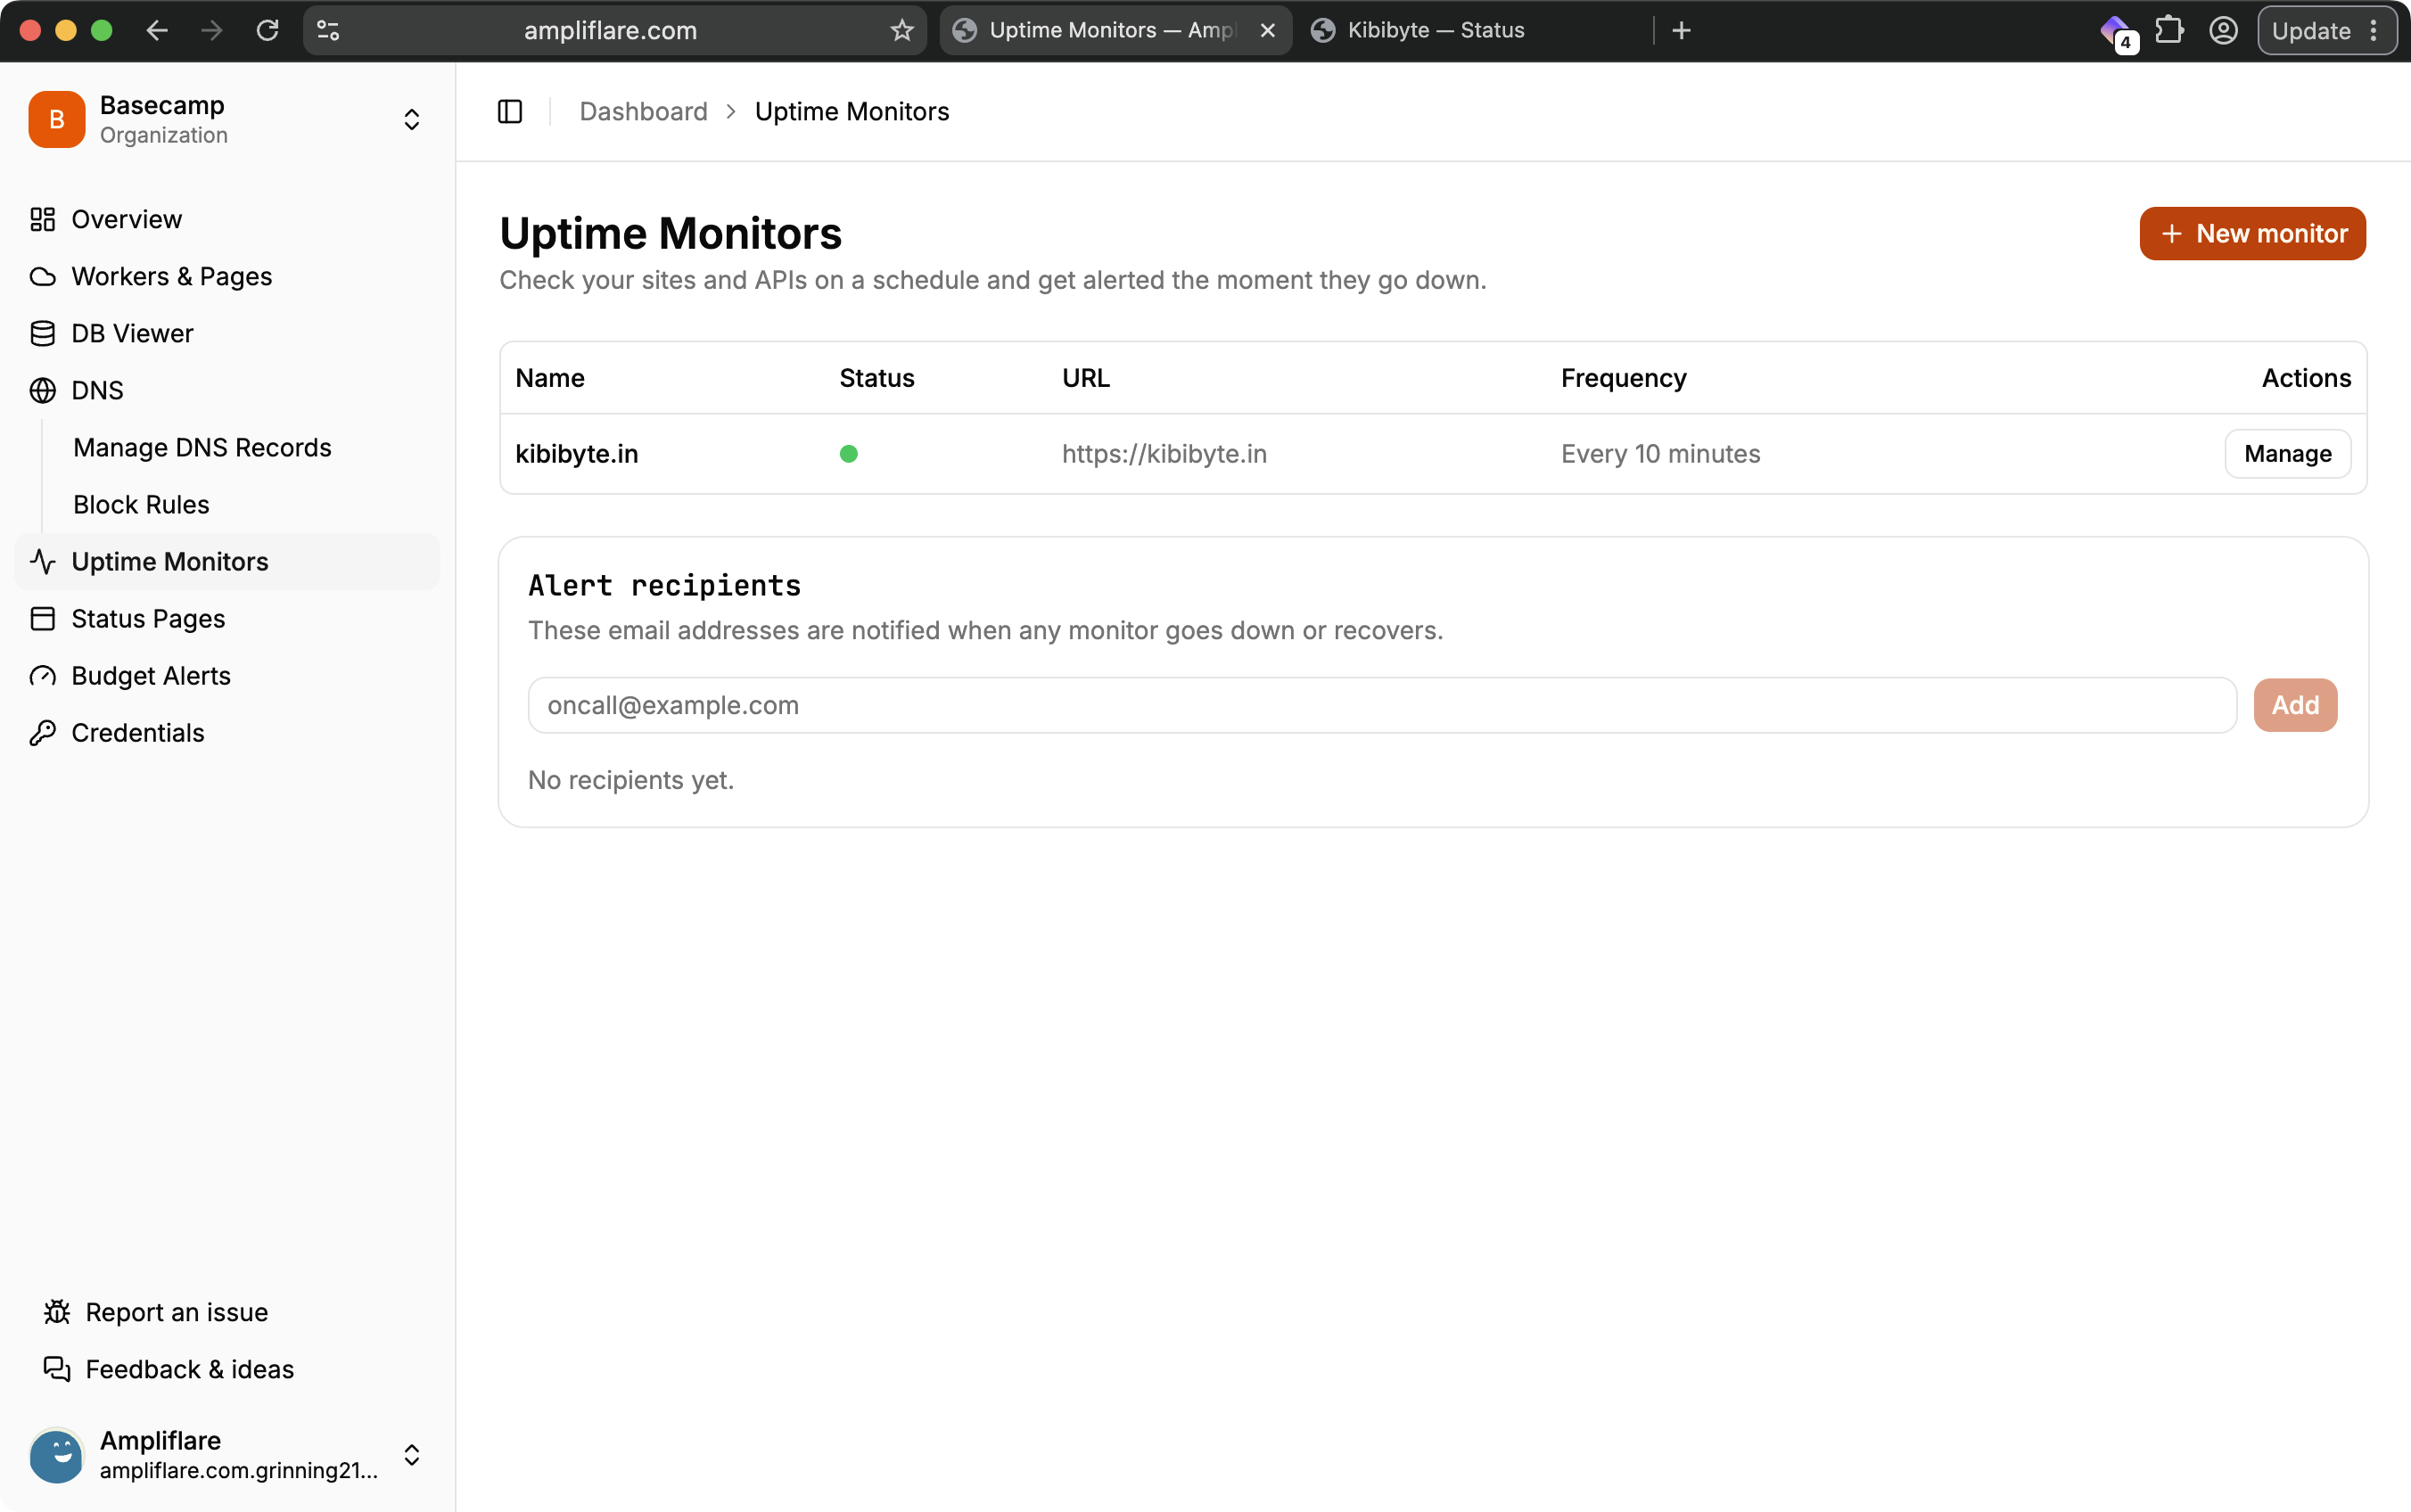The height and width of the screenshot is (1512, 2411).
Task: Click the URL column header
Action: coord(1085,378)
